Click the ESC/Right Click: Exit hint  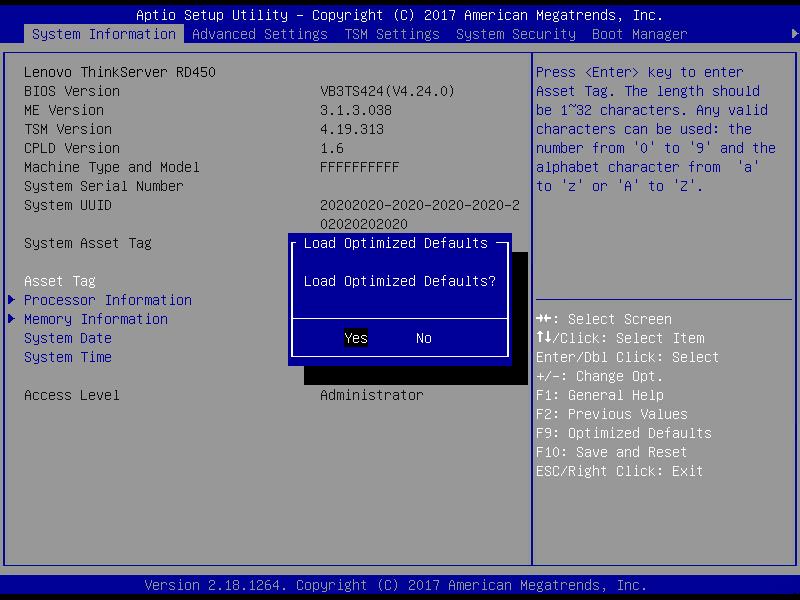tap(619, 471)
